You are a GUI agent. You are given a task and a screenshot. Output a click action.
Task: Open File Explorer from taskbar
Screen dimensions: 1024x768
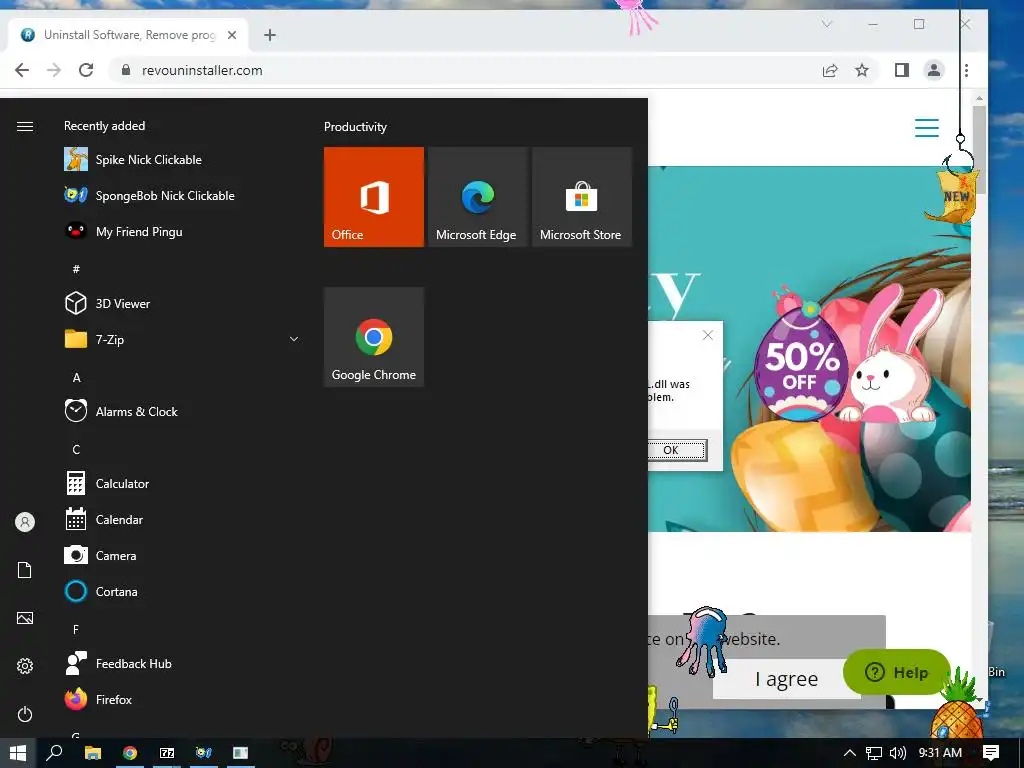coord(93,753)
